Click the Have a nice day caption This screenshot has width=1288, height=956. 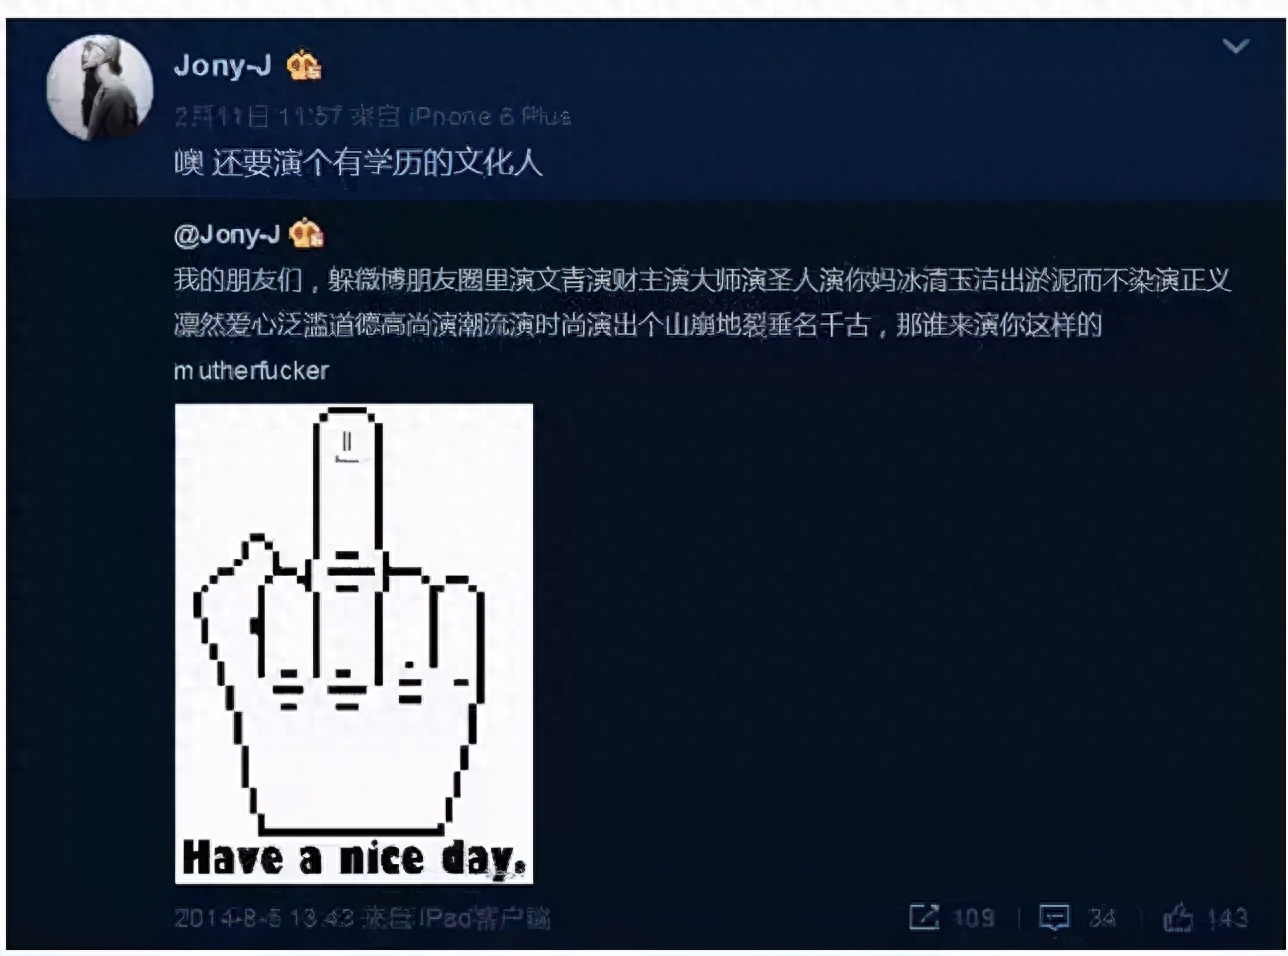(354, 858)
